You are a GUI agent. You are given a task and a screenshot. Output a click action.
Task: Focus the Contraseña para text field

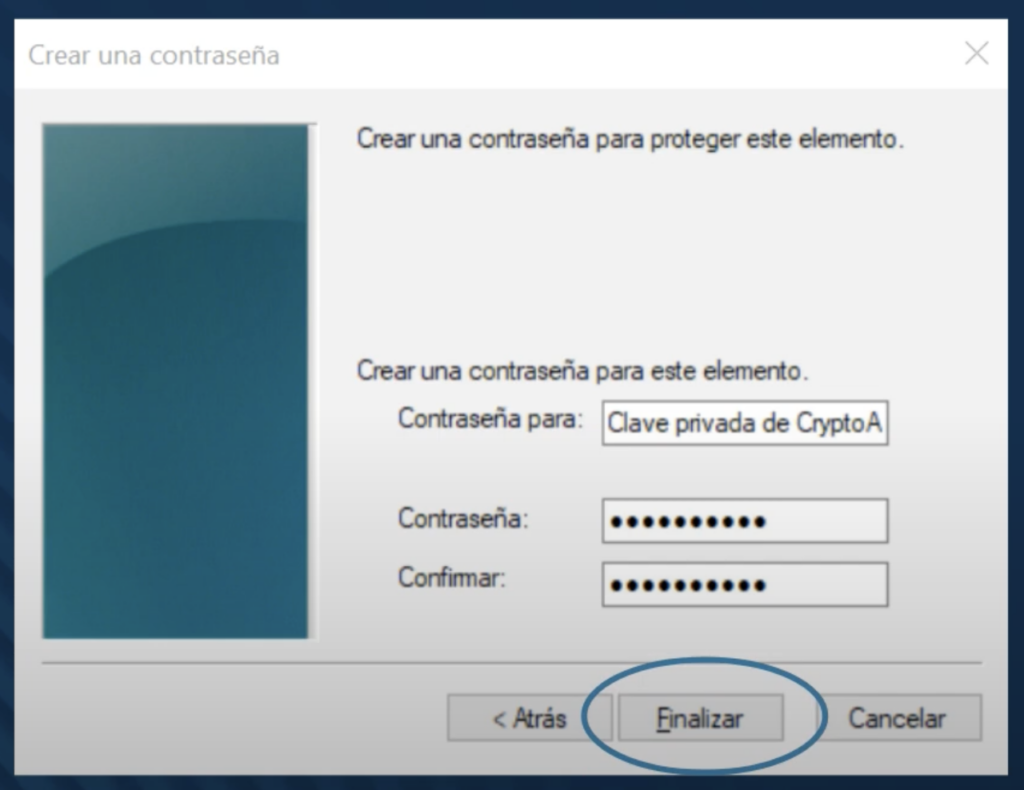click(x=745, y=423)
